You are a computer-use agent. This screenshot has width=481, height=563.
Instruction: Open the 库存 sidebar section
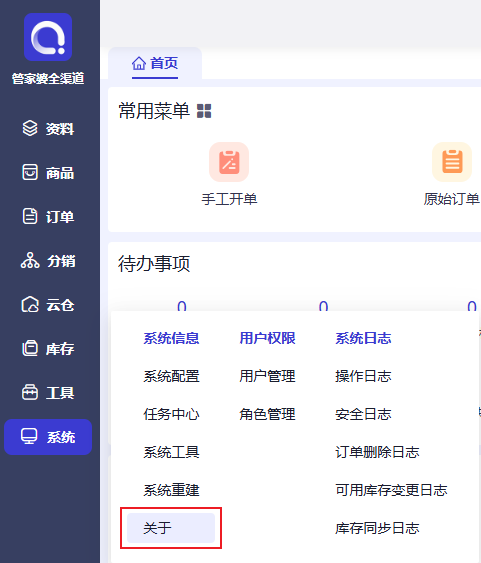tap(48, 349)
